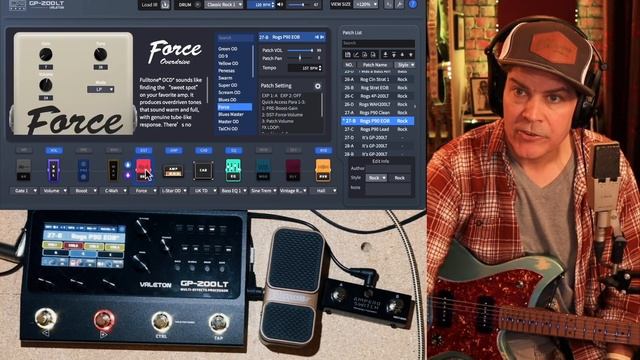Open the Patch Setting gear icon
The height and width of the screenshot is (360, 640).
(x=318, y=86)
